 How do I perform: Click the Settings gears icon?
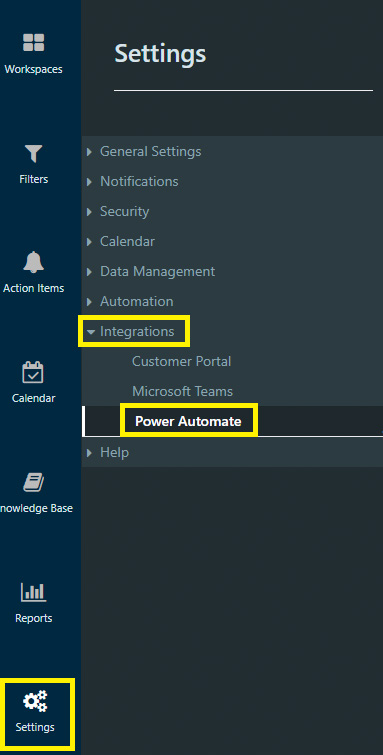point(35,701)
